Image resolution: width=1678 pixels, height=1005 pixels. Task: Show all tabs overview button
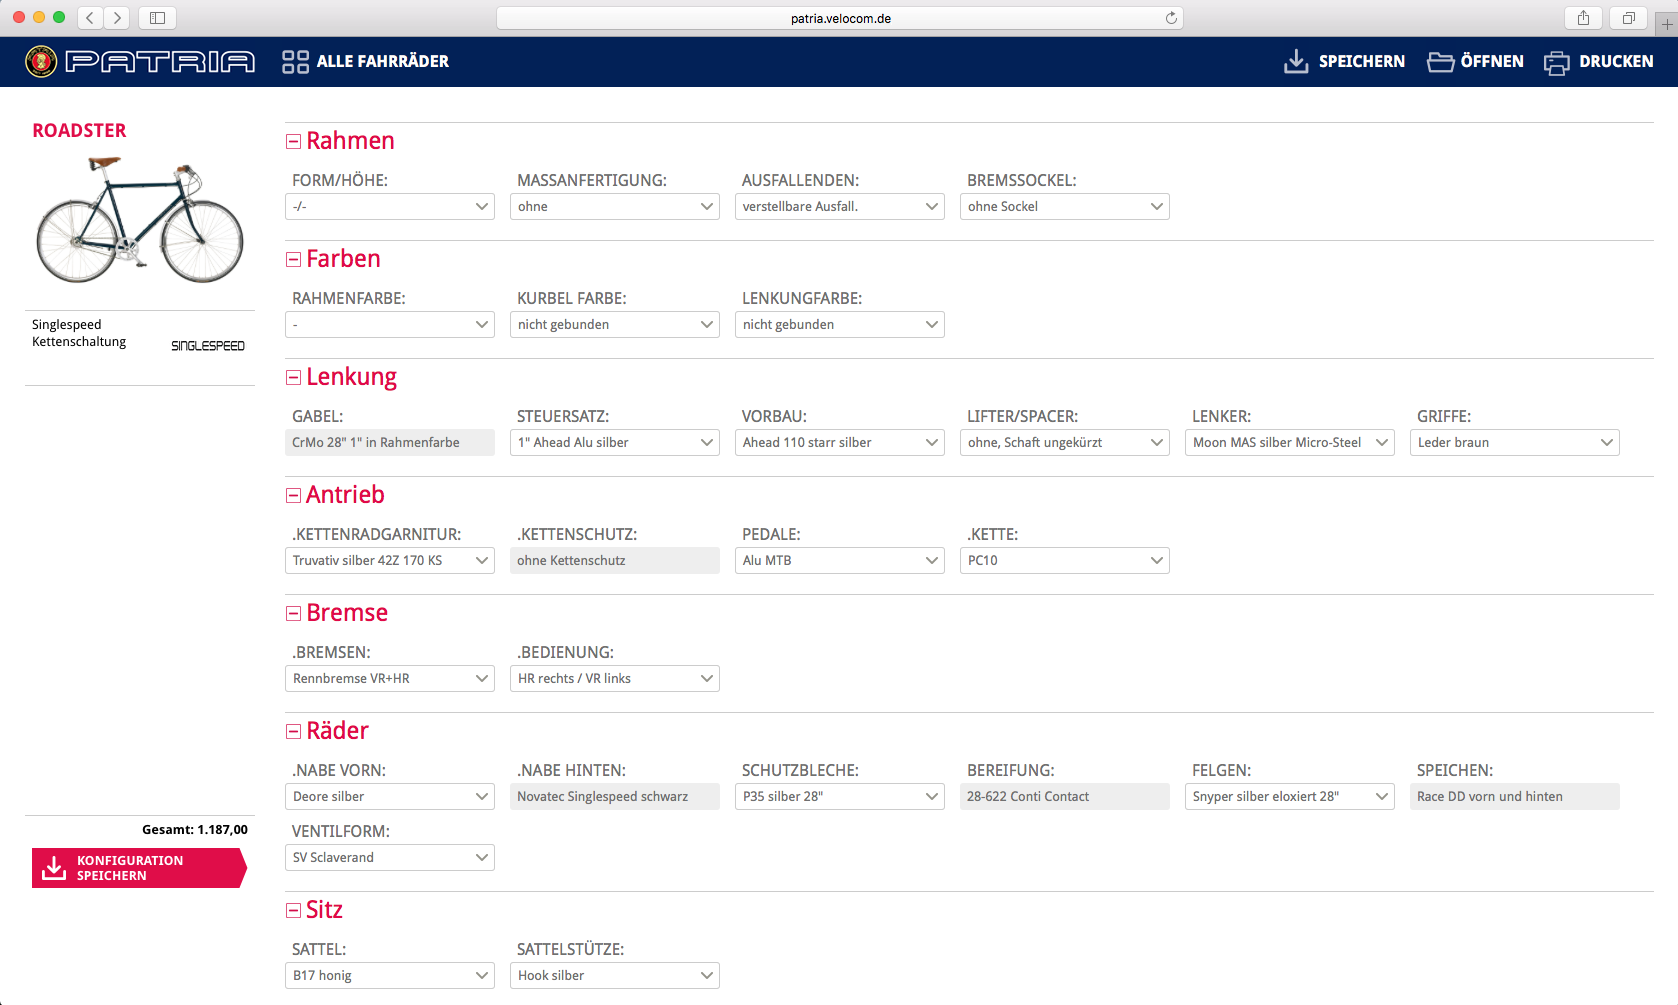(1628, 18)
